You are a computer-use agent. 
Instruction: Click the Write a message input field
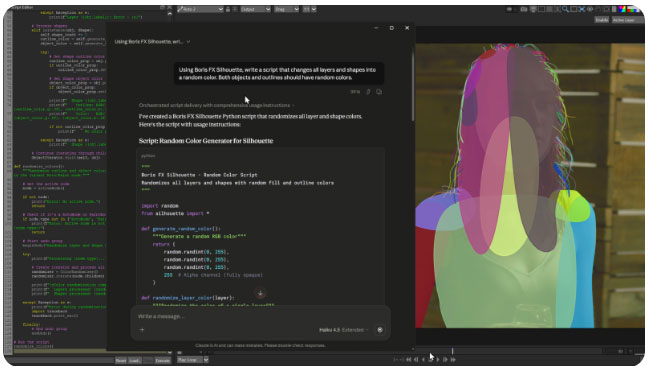[260, 316]
